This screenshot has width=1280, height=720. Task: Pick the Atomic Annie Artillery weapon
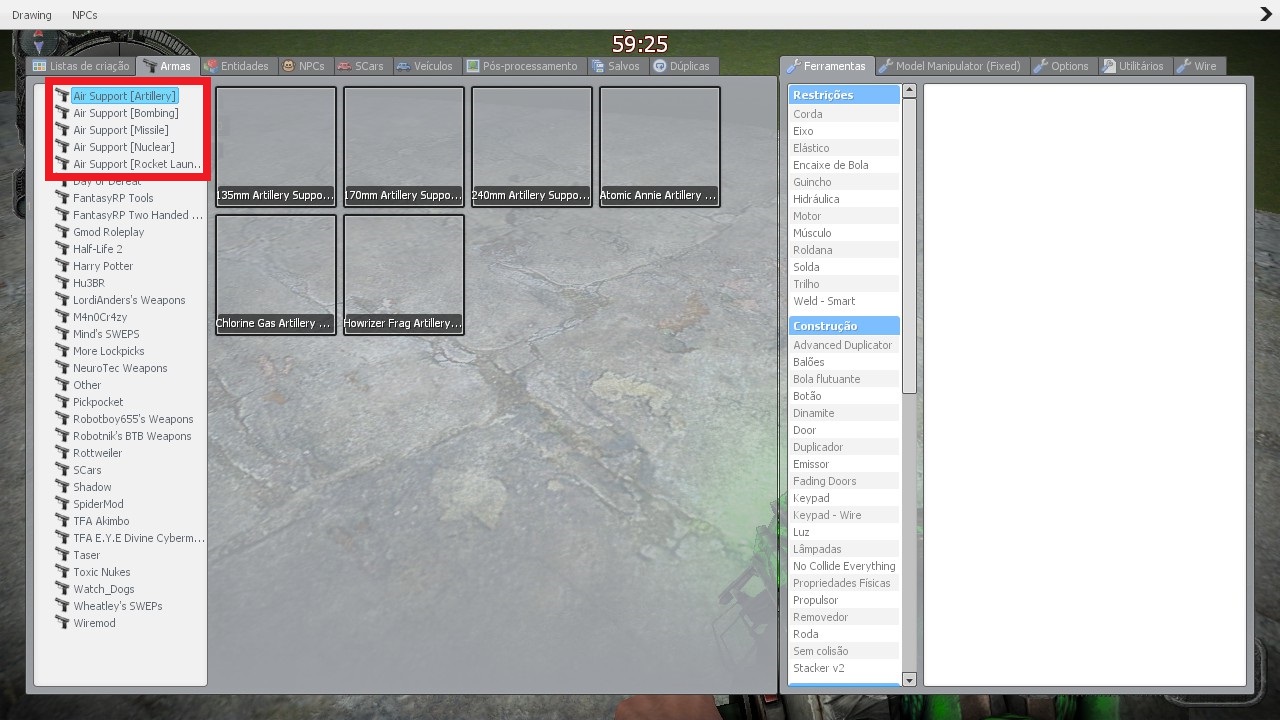(660, 147)
